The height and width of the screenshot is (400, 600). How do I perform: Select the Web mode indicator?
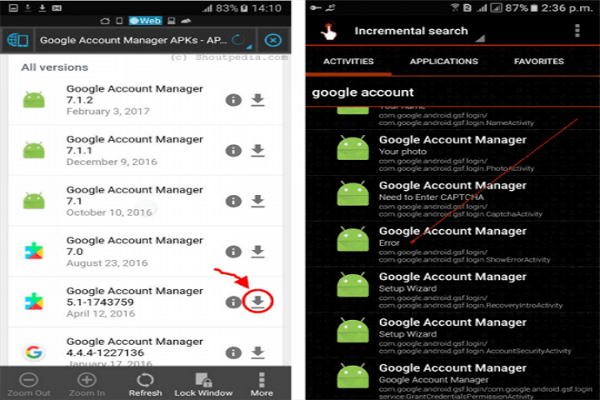click(145, 21)
